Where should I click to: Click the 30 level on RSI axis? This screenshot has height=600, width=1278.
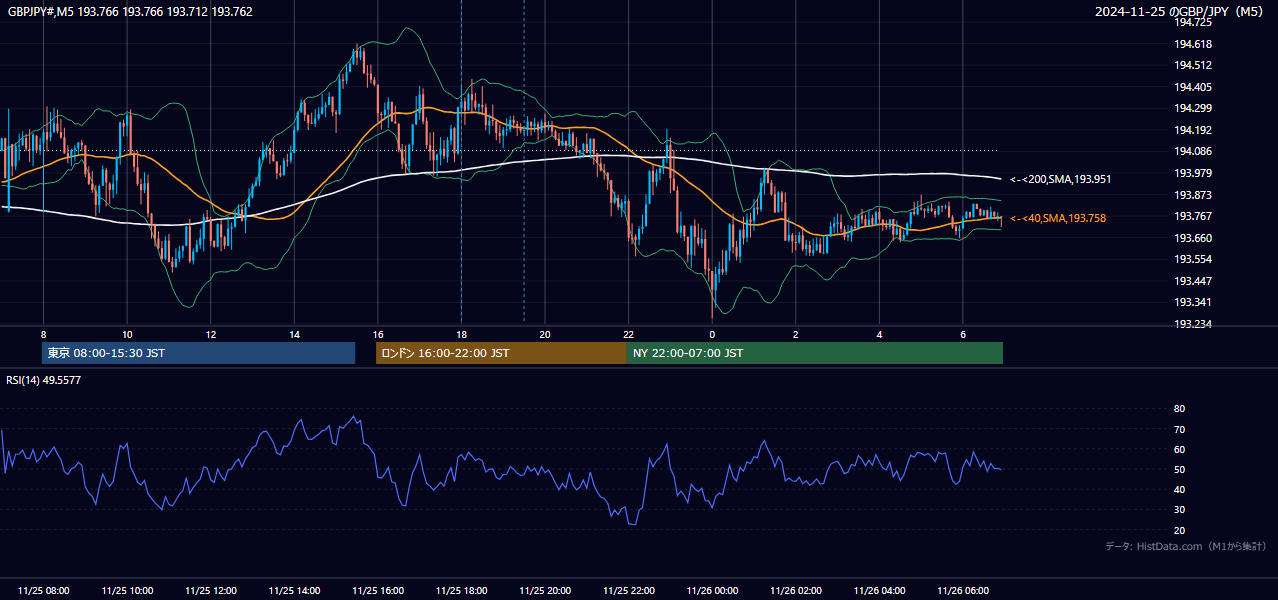coord(1179,510)
